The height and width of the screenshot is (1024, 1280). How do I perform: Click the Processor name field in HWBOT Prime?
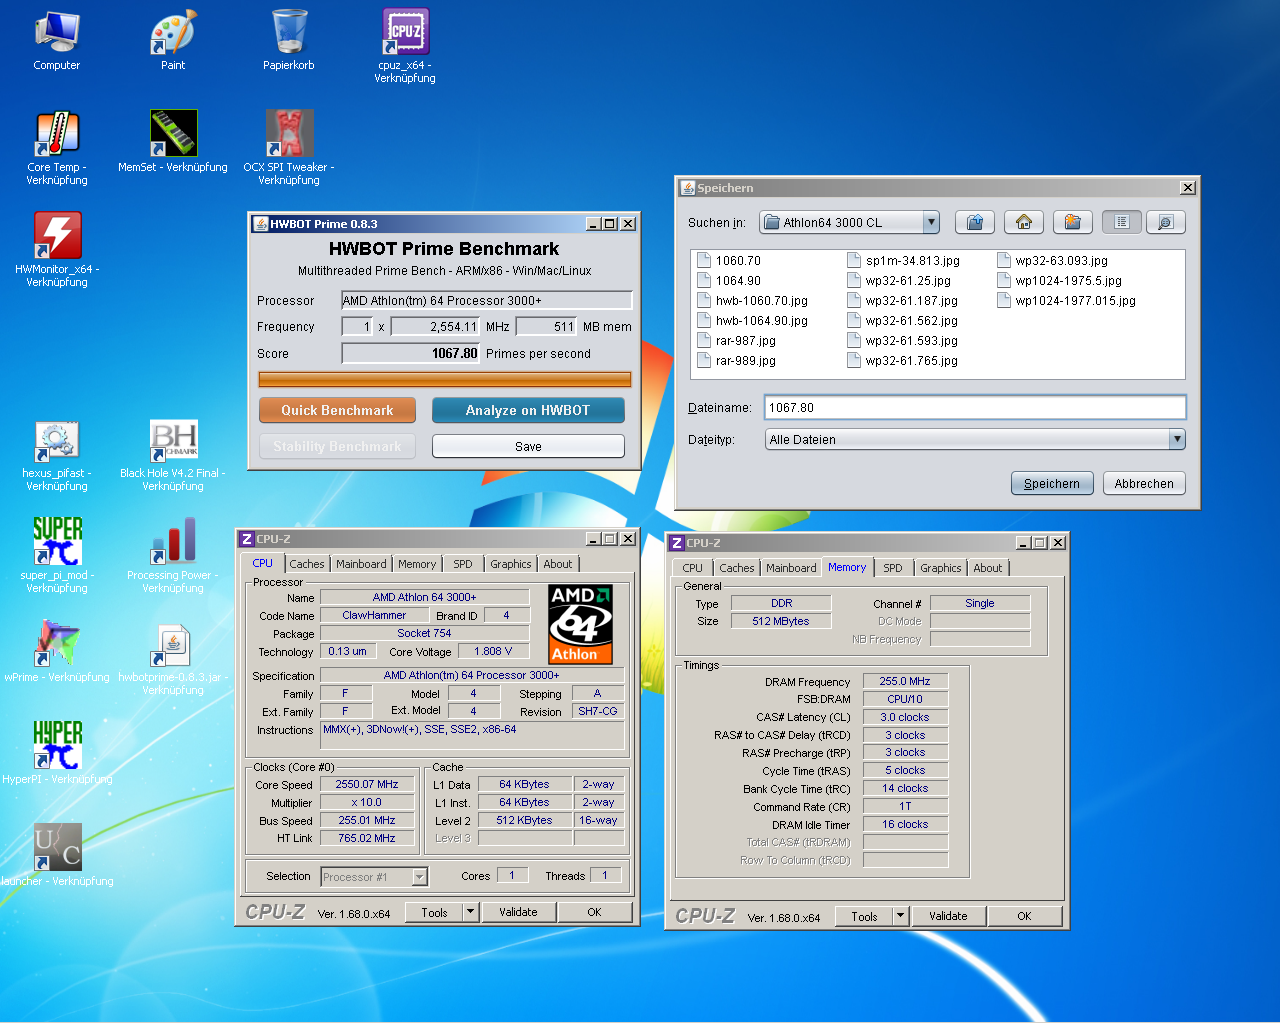[x=487, y=300]
